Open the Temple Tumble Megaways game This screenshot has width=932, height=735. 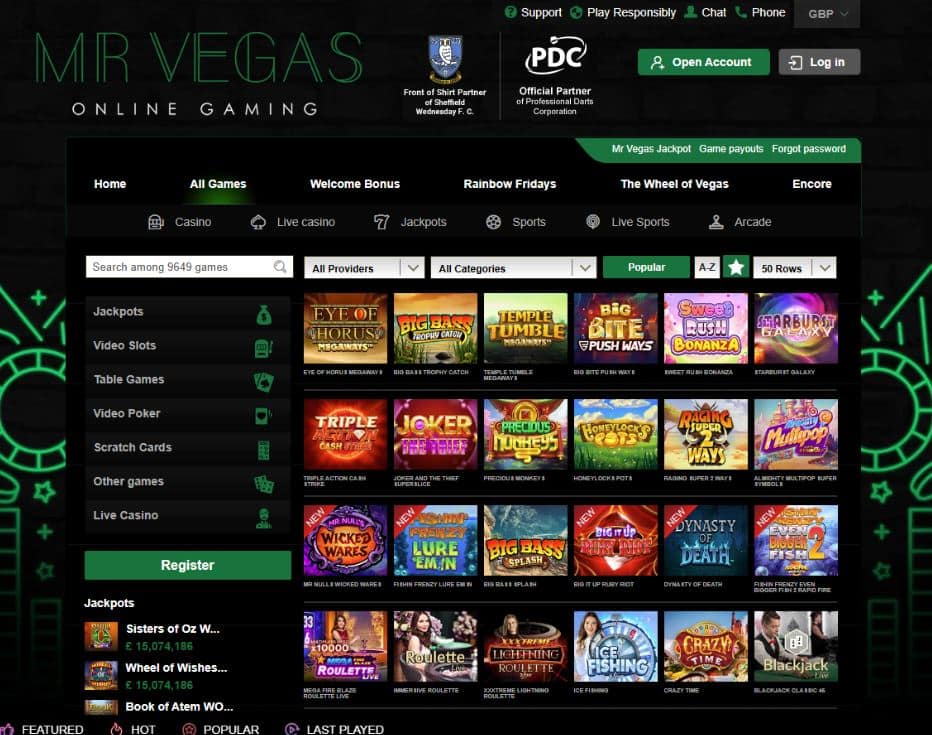525,328
